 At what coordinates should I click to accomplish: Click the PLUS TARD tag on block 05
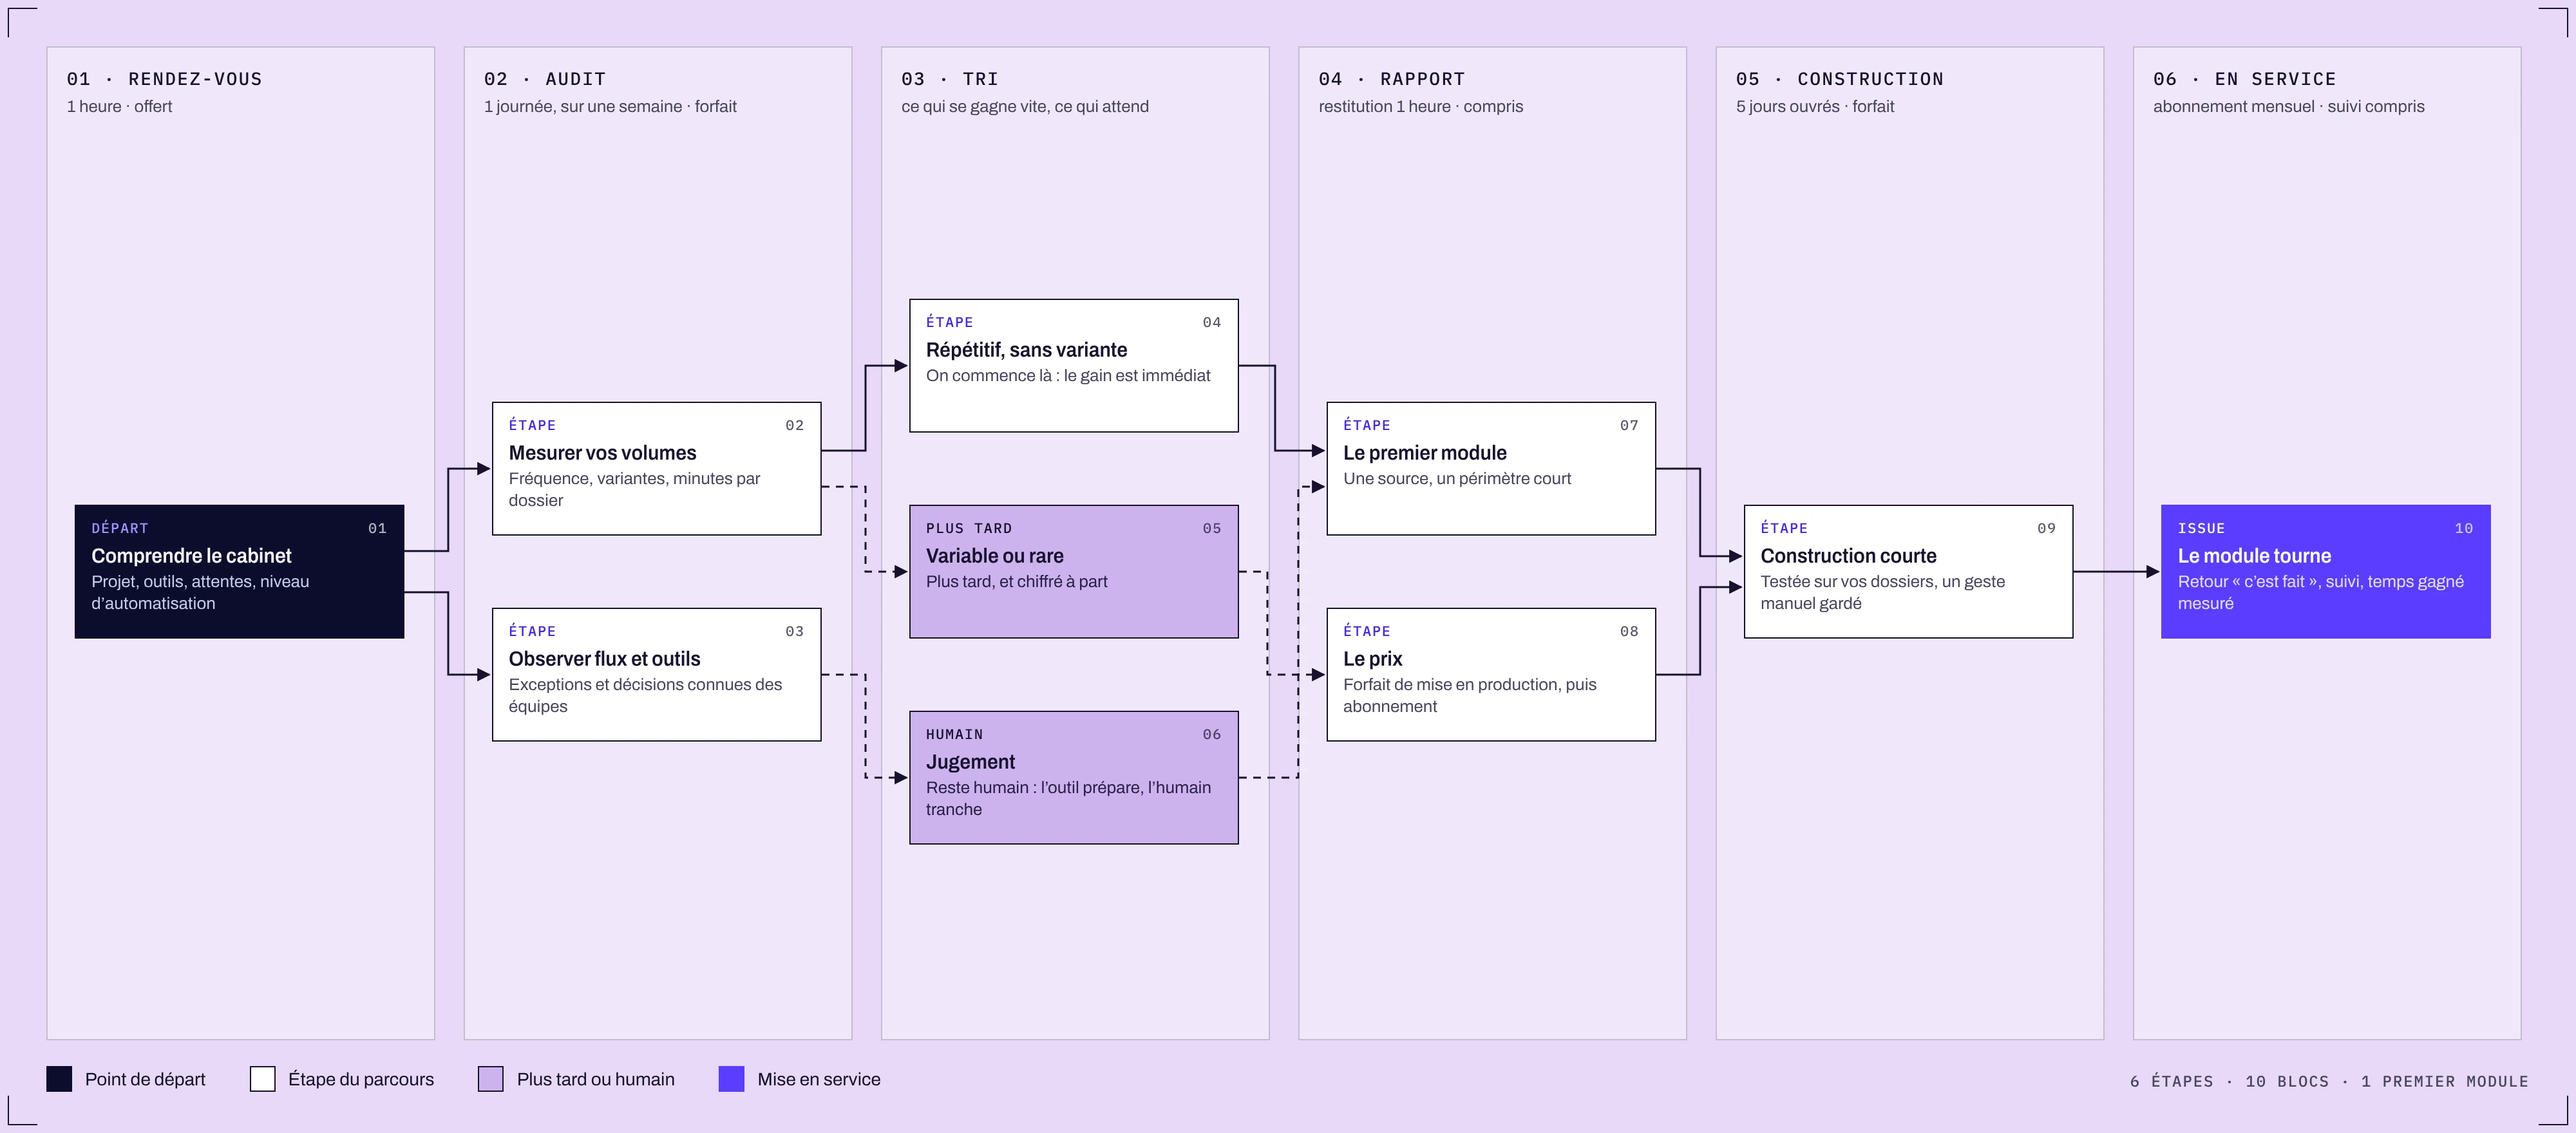coord(969,528)
